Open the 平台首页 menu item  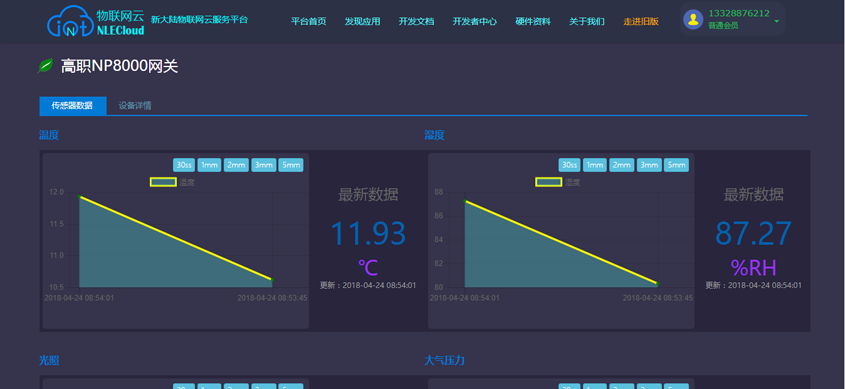[x=308, y=22]
